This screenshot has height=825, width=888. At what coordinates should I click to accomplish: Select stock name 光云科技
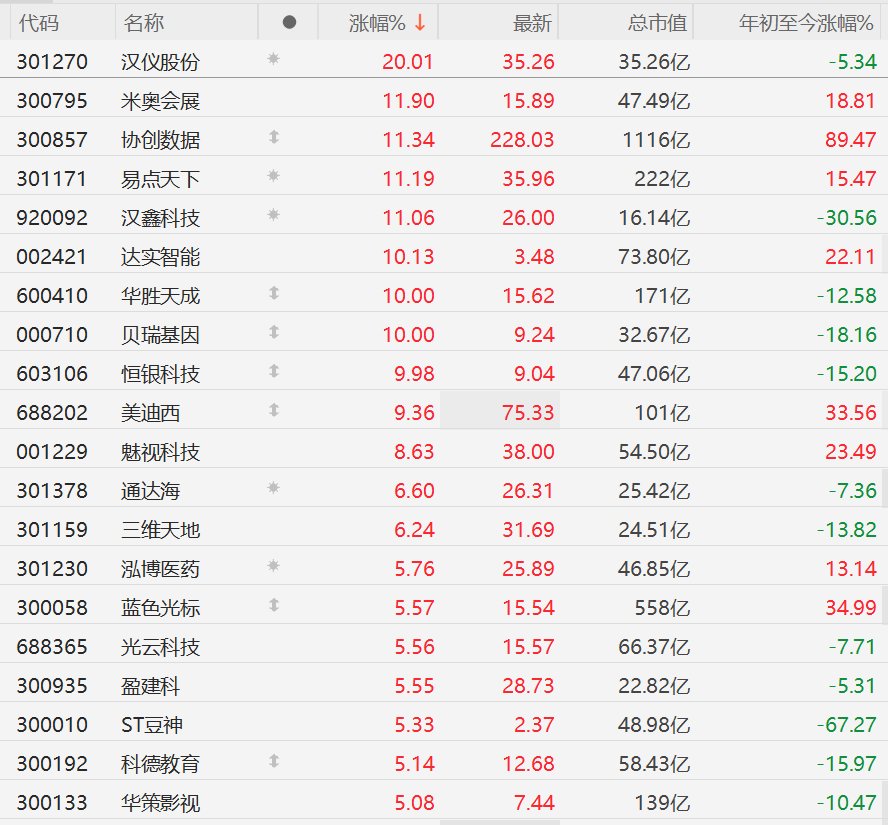coord(160,647)
